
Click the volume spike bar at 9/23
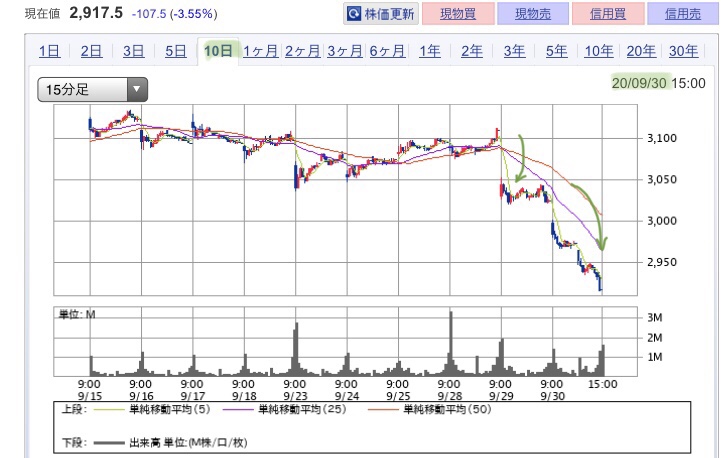(296, 349)
